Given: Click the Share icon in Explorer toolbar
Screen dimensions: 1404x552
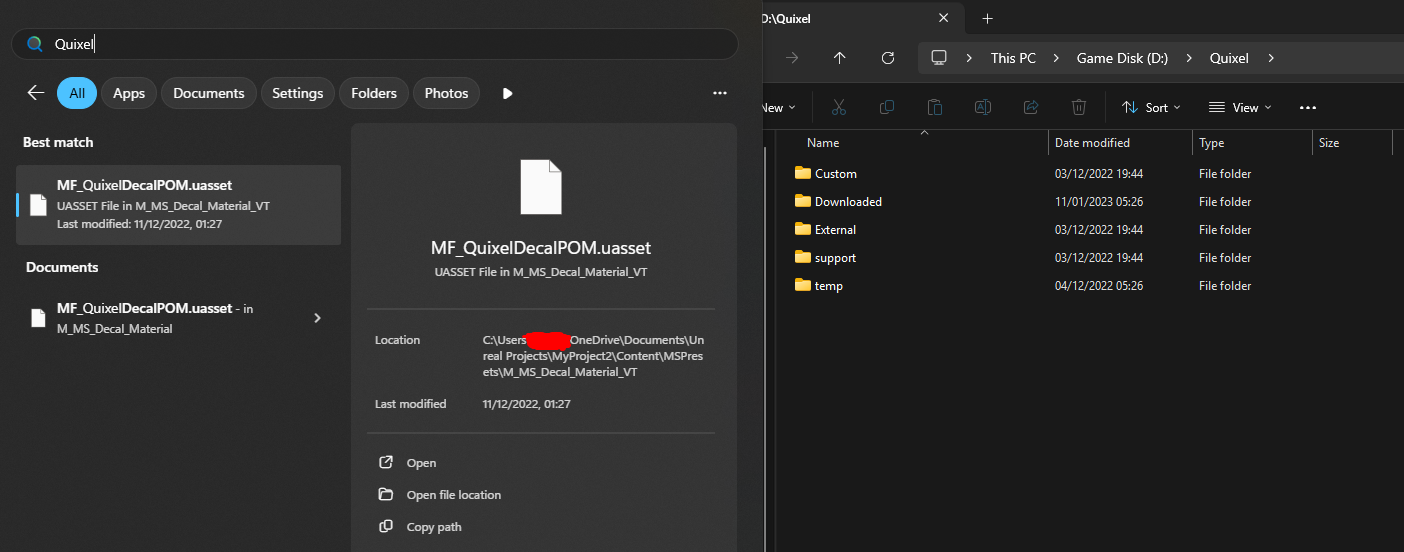Looking at the screenshot, I should click(1031, 107).
